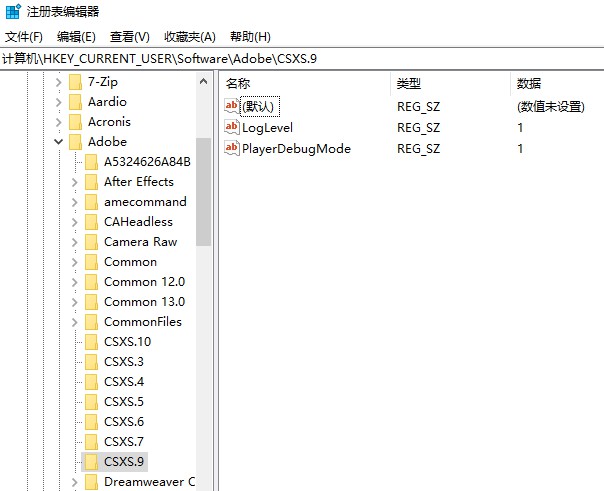Click the CSXS.5 folder icon
Image resolution: width=604 pixels, height=491 pixels.
pos(91,402)
